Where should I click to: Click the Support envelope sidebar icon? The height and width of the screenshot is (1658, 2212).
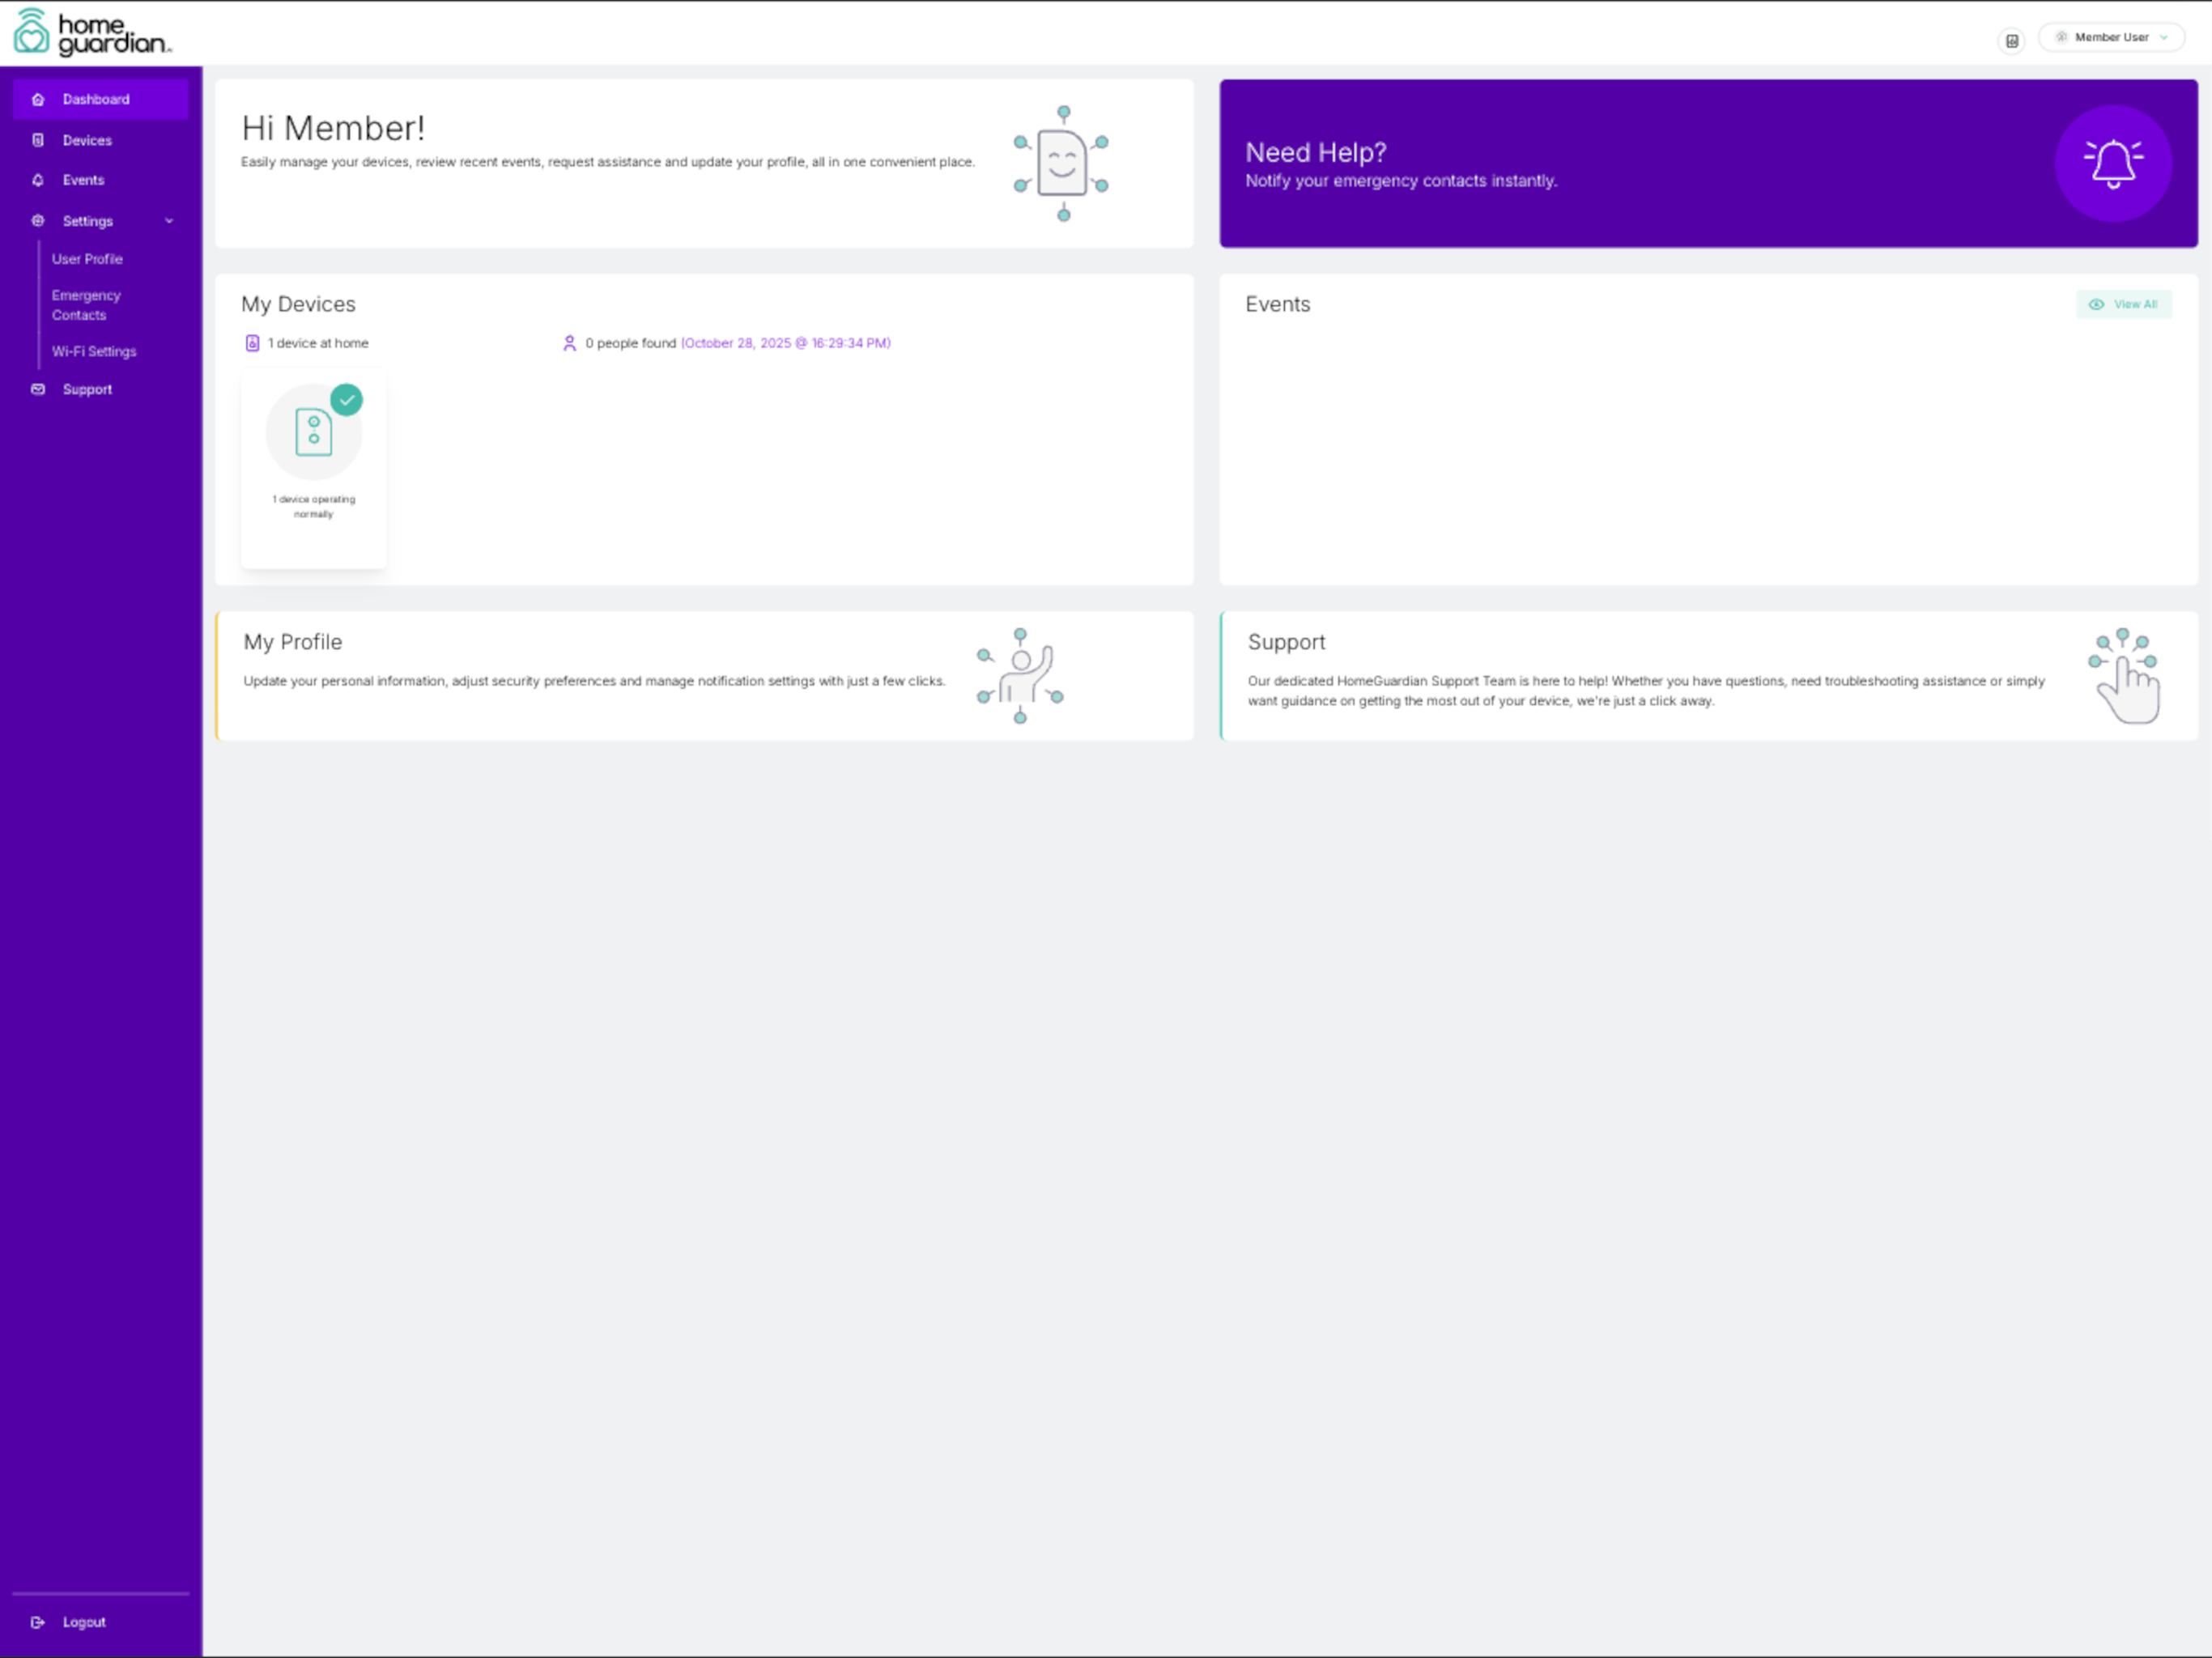[x=38, y=389]
